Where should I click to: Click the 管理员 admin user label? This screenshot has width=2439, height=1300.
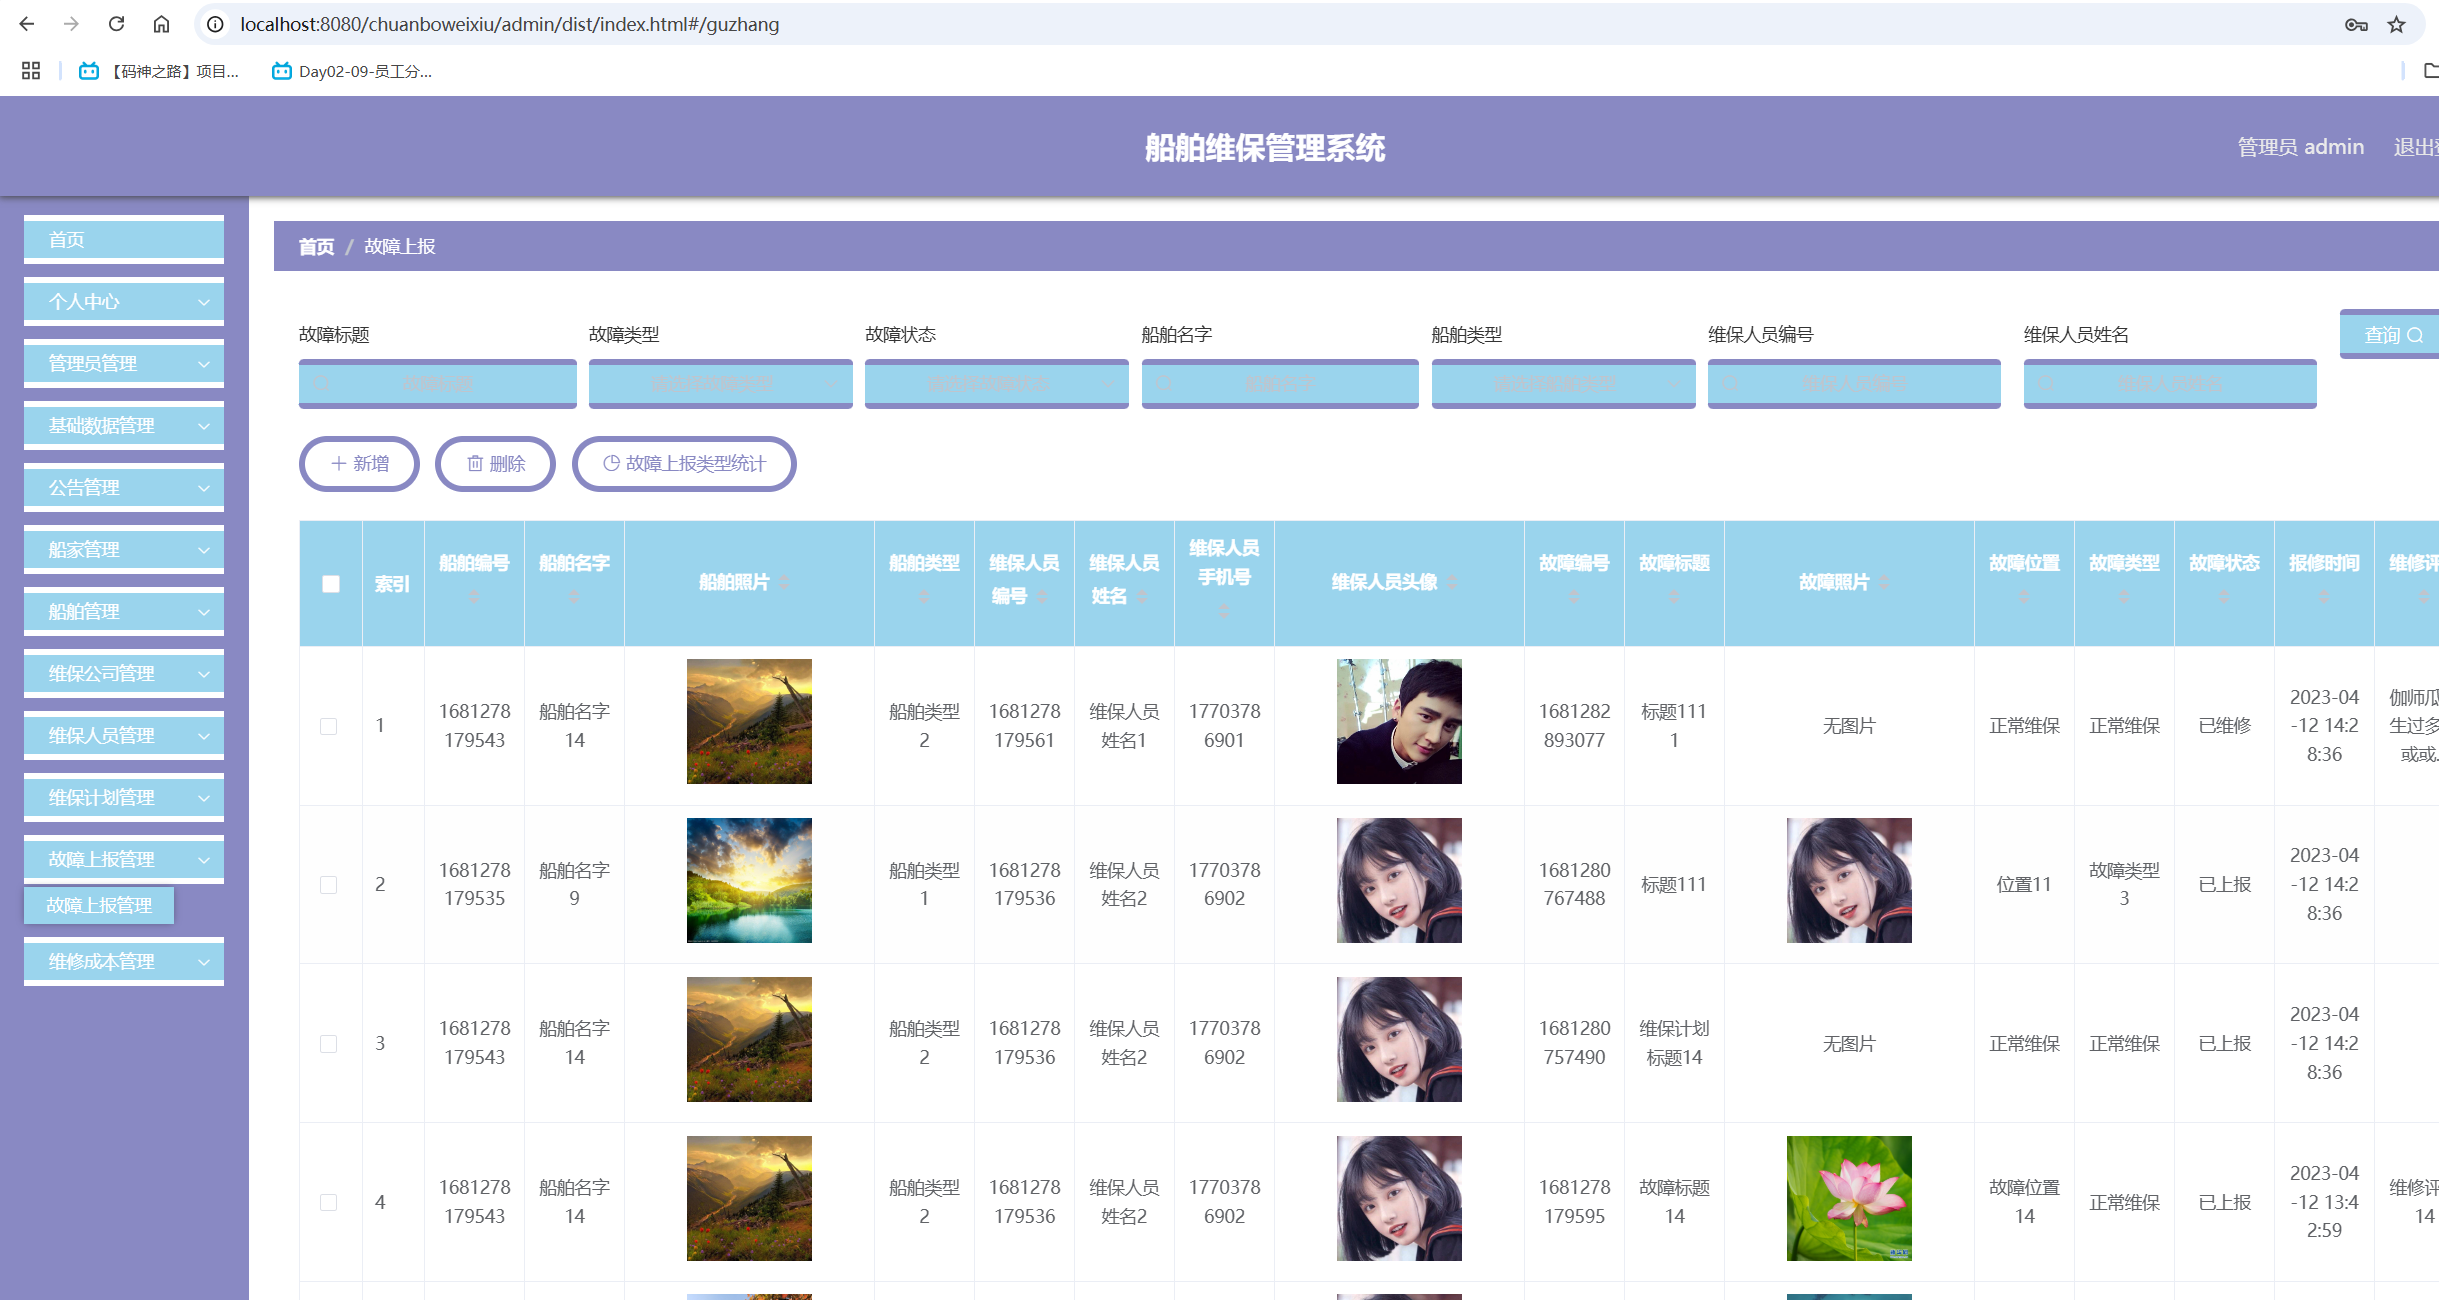(2300, 147)
